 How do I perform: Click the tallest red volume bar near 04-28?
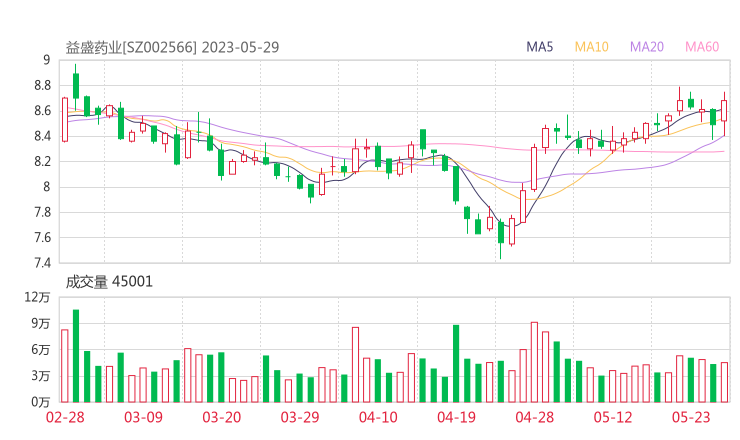coord(534,362)
